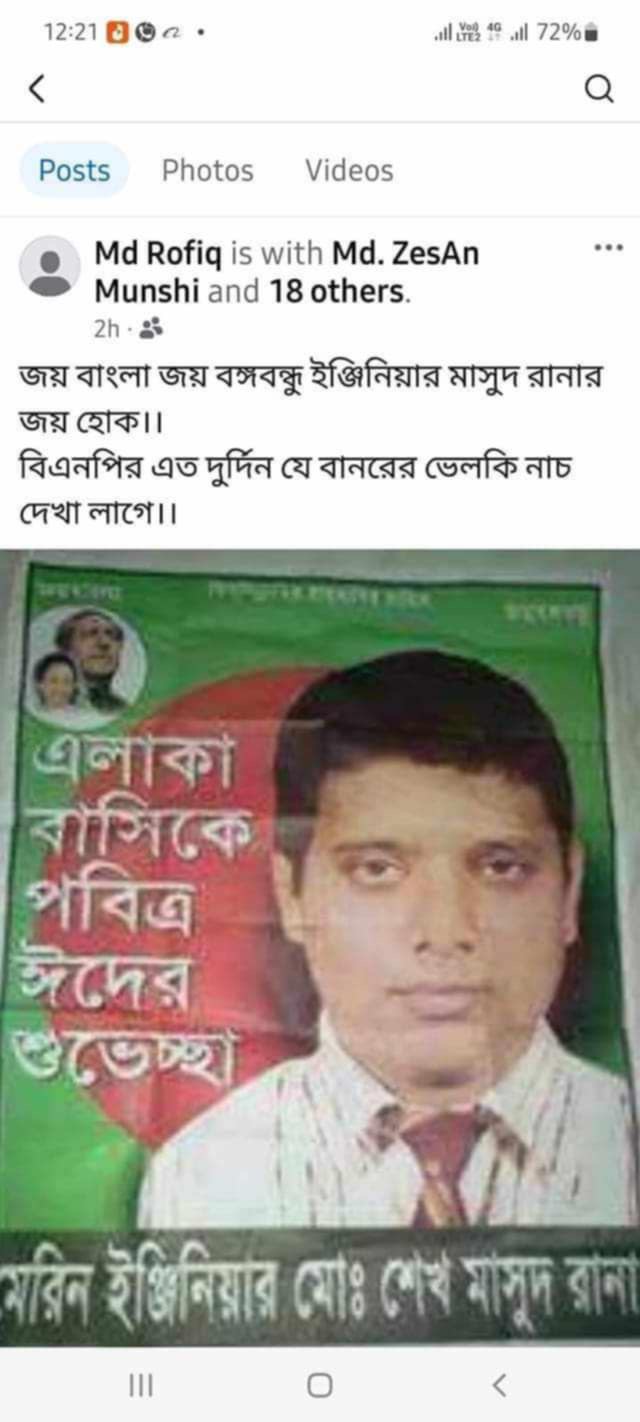This screenshot has width=640, height=1422.
Task: Tap the back arrow at top left
Action: pos(37,91)
